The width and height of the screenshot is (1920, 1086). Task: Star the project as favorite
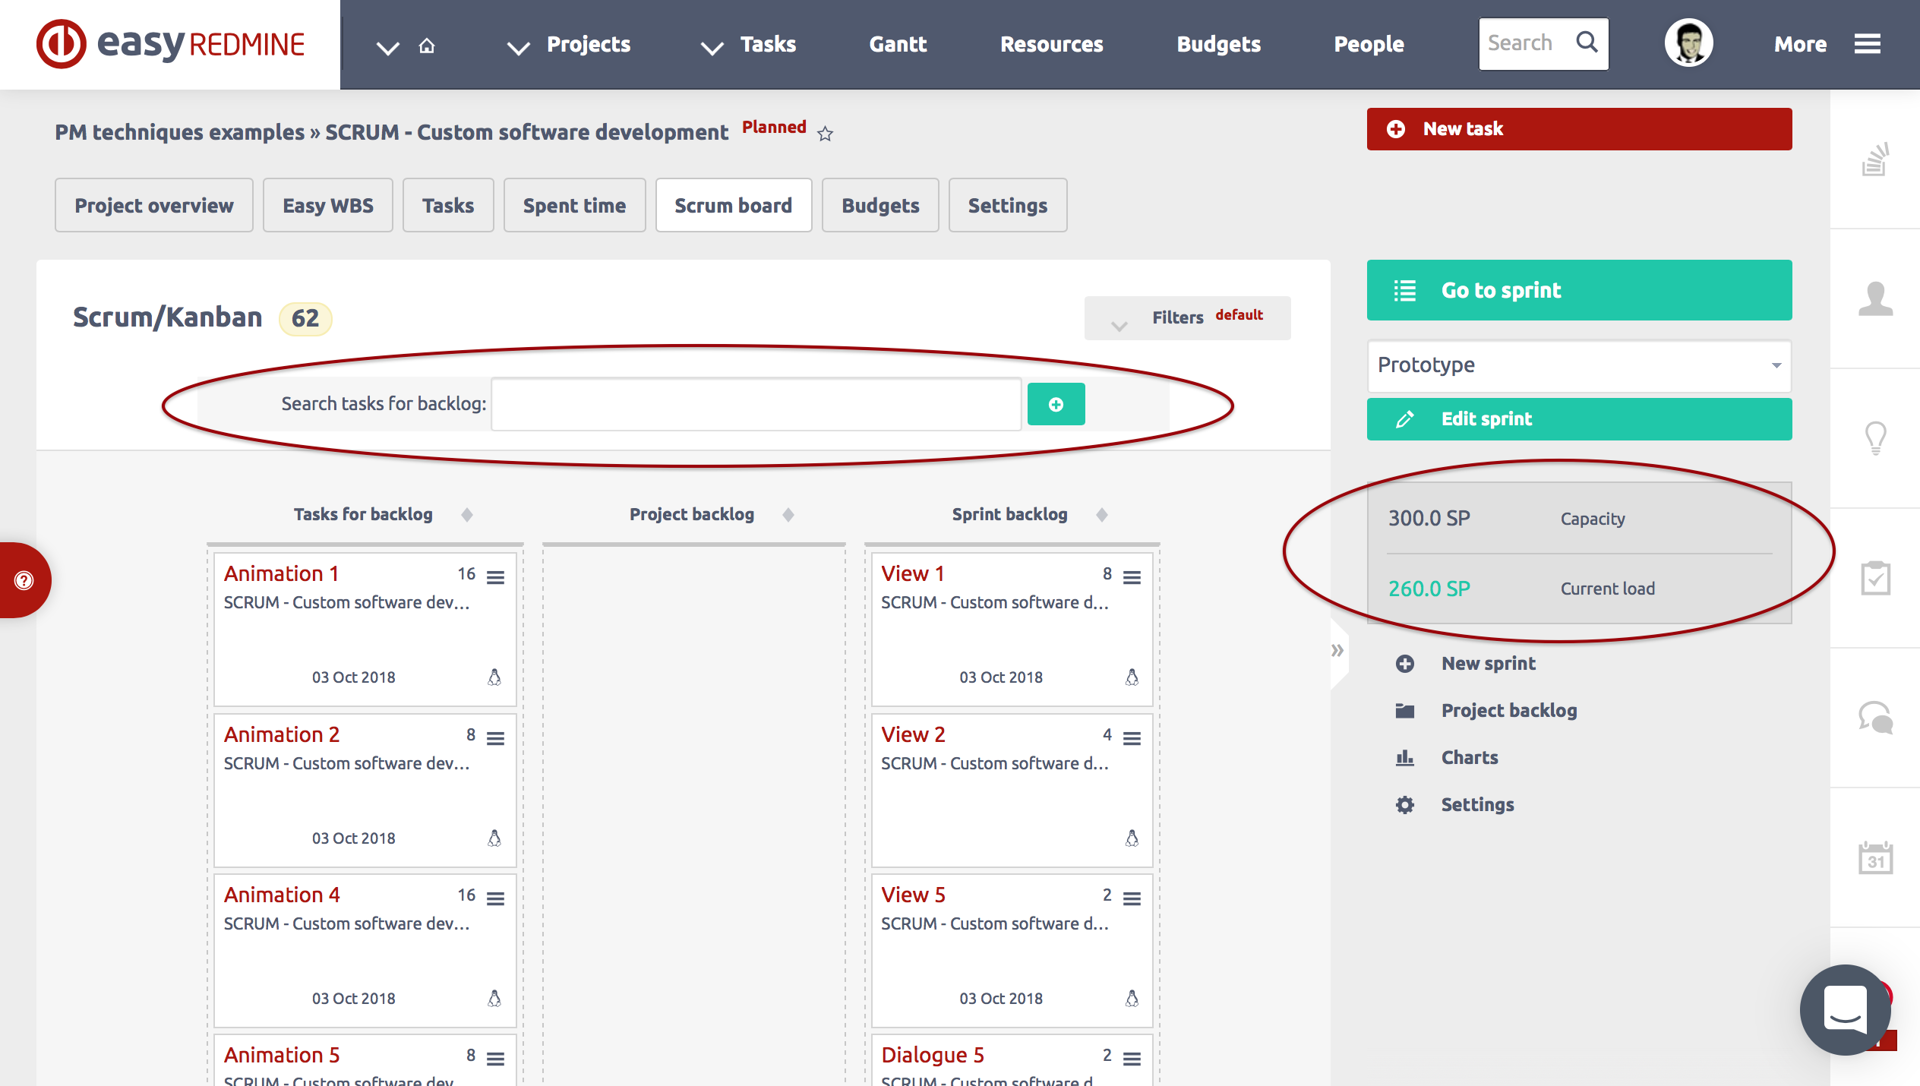tap(825, 134)
